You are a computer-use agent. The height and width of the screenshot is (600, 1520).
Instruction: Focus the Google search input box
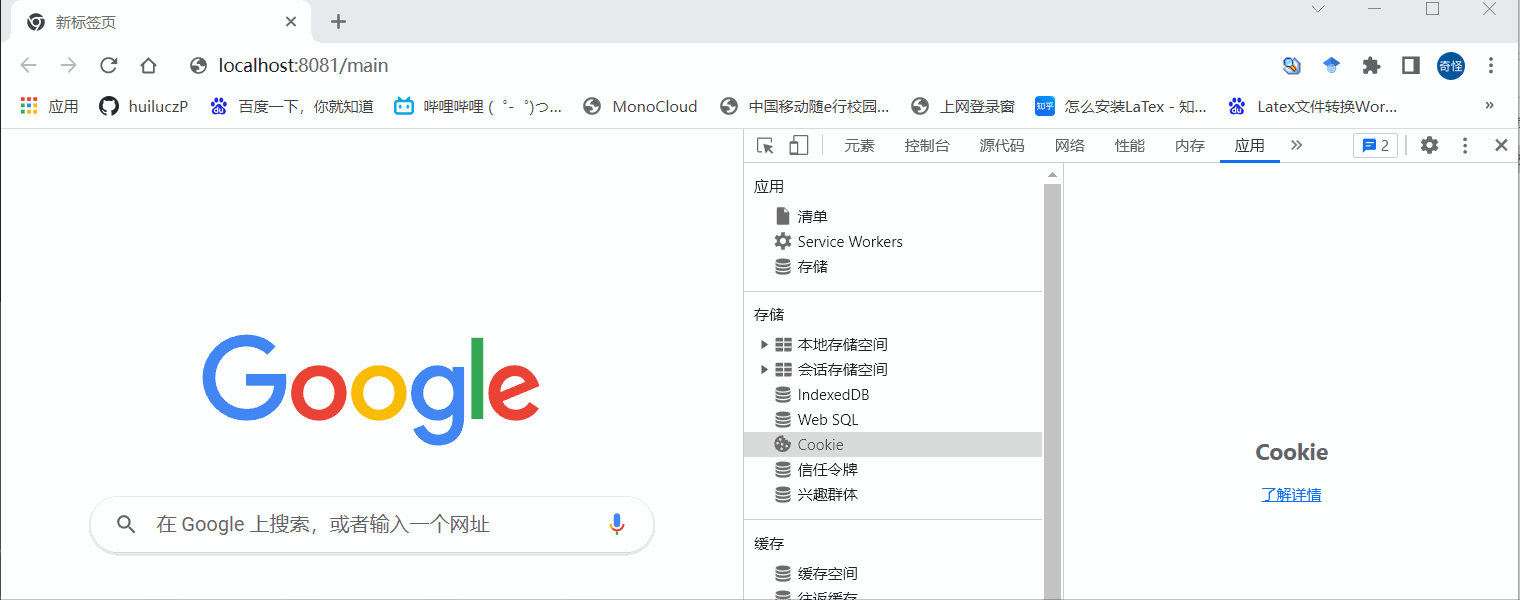point(372,524)
